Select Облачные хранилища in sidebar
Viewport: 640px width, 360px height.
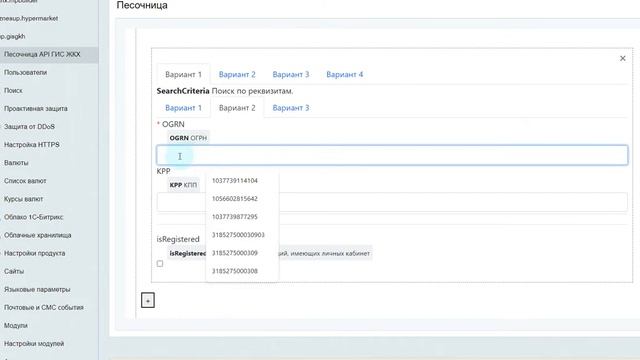(x=38, y=235)
